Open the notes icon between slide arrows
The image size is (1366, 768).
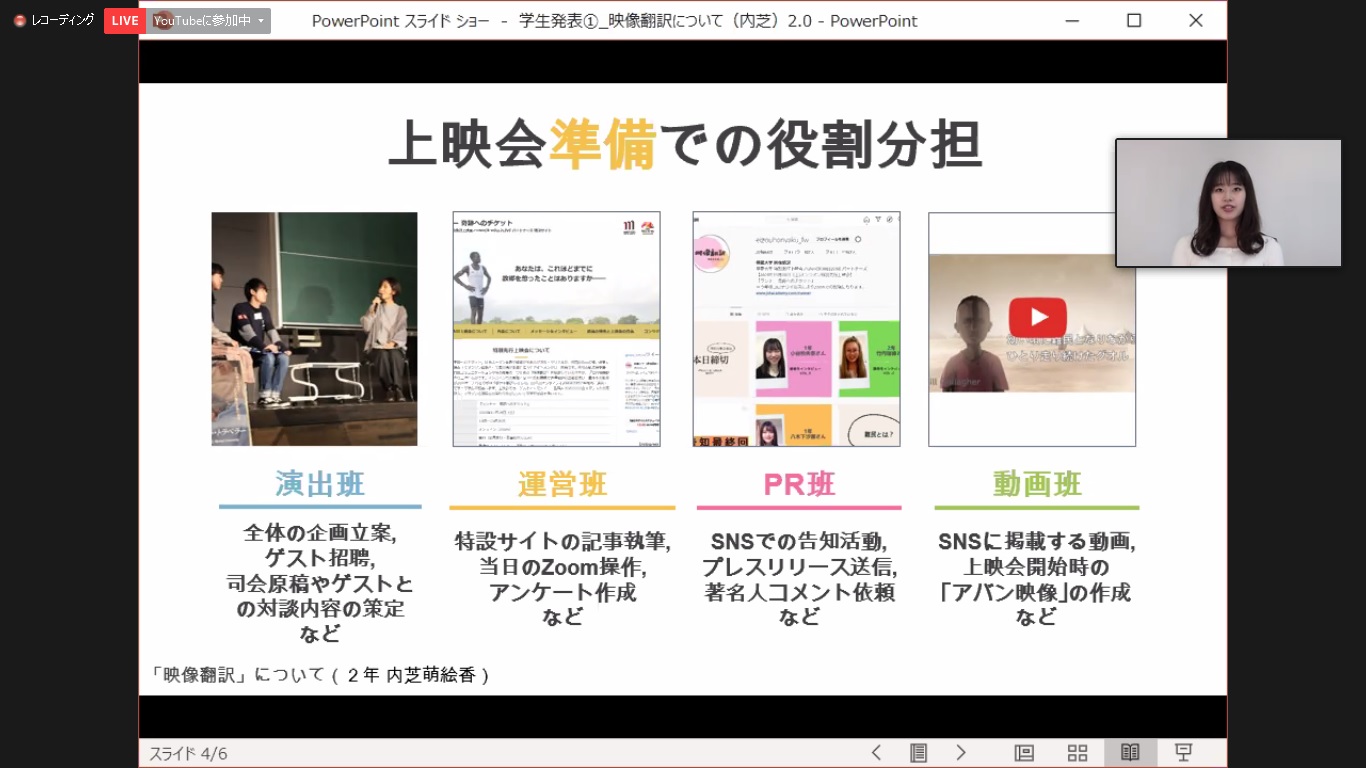point(918,753)
